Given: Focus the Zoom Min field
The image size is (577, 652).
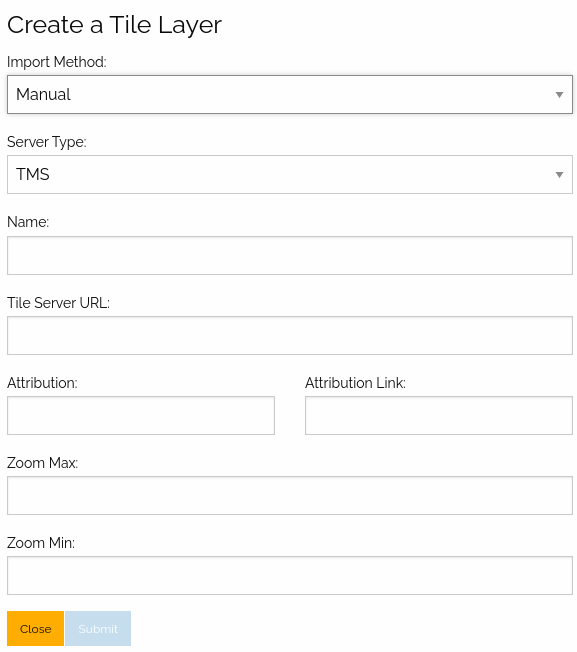Looking at the screenshot, I should click(290, 575).
